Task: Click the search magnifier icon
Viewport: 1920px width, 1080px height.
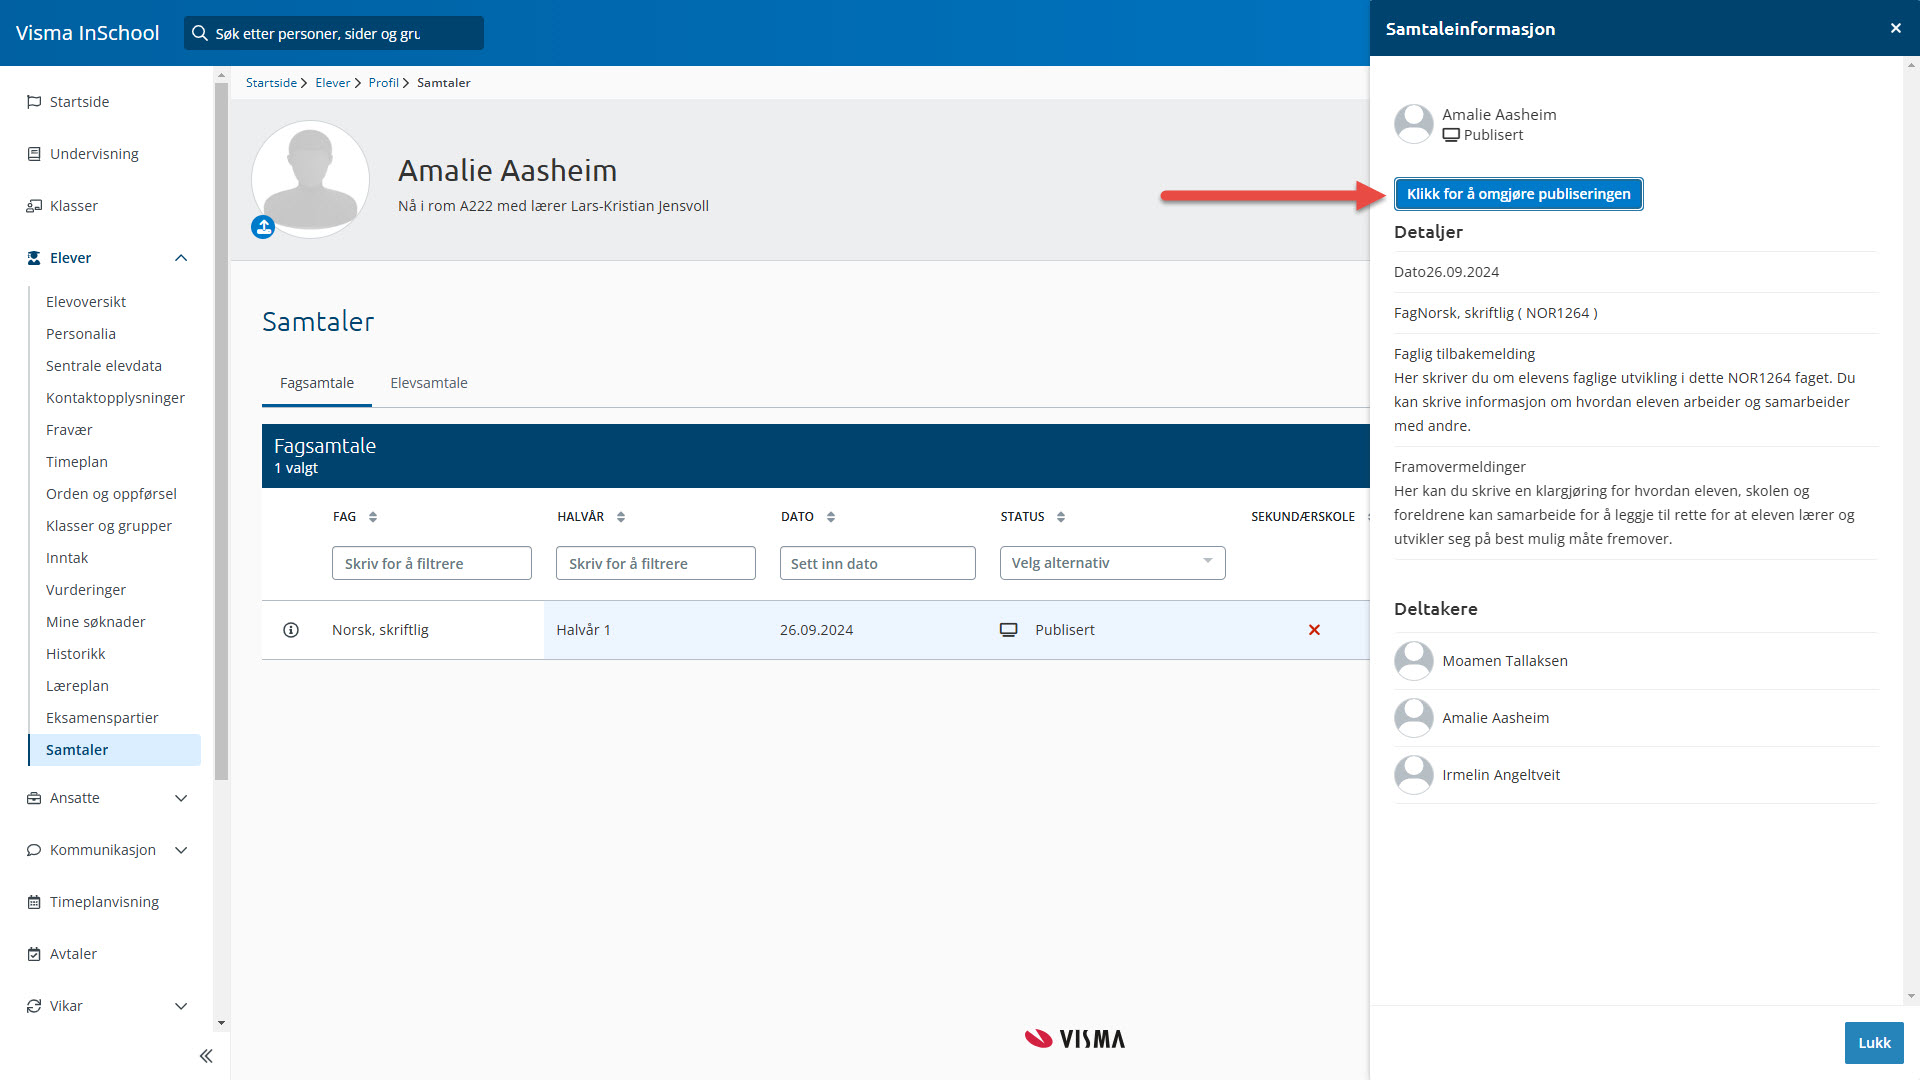Action: [200, 33]
